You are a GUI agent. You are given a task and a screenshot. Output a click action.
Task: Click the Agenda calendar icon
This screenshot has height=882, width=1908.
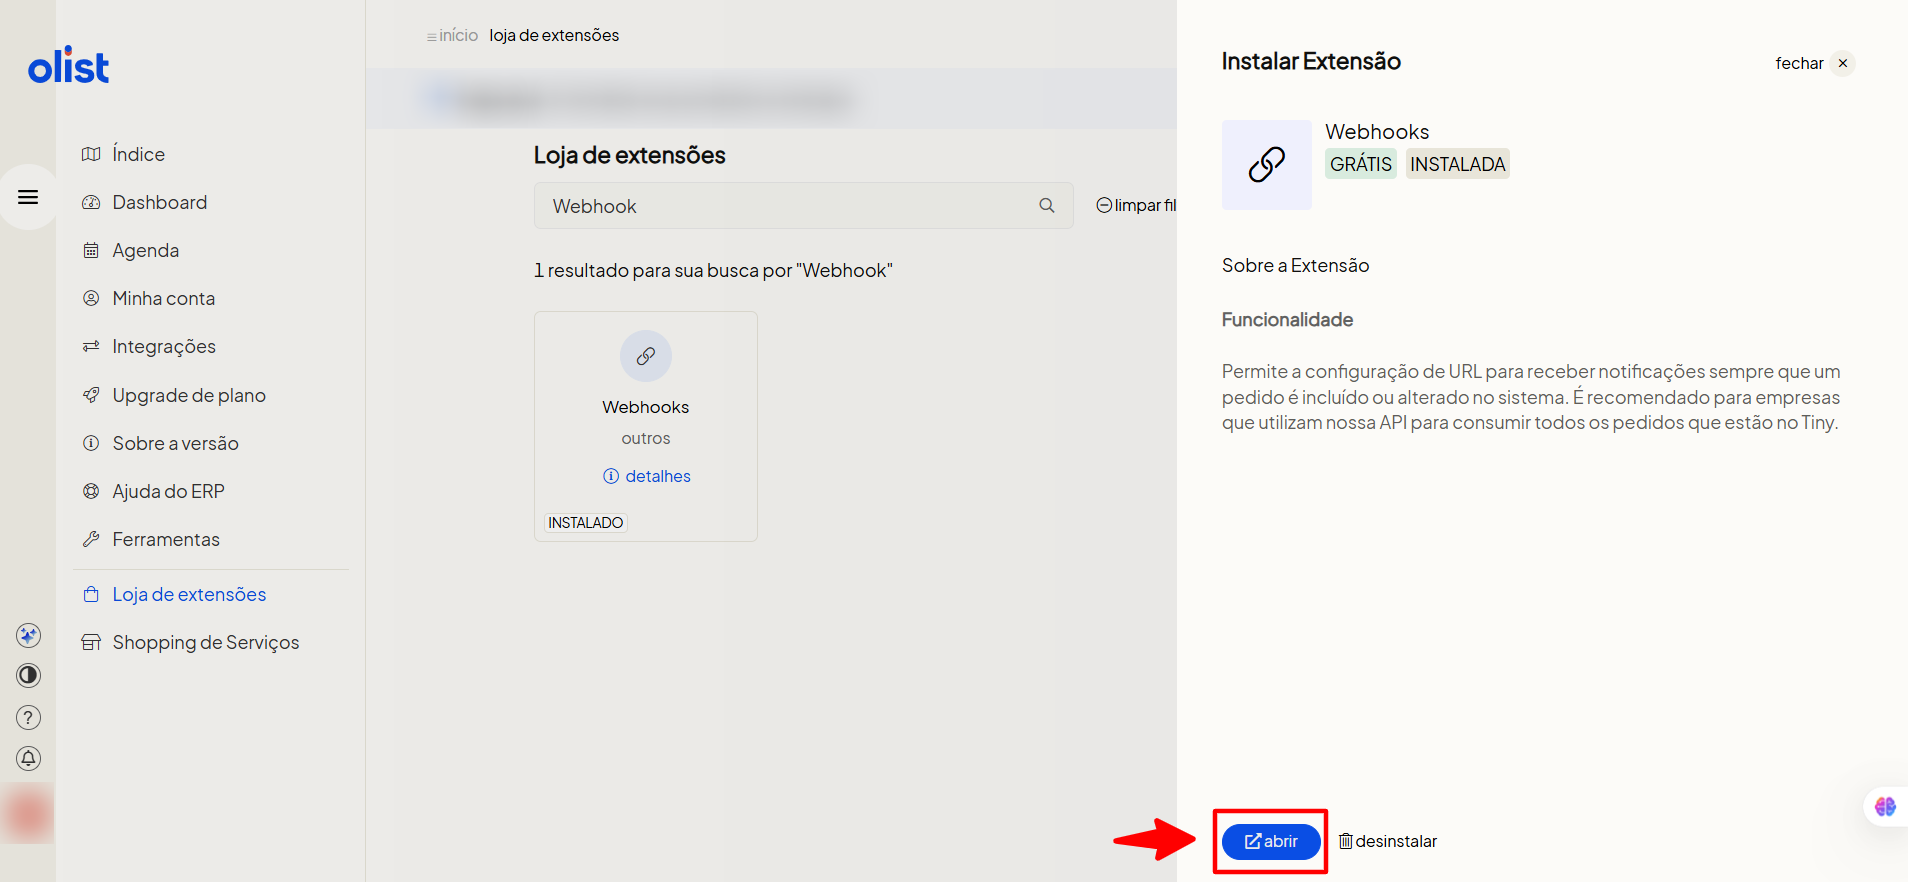[x=91, y=250]
